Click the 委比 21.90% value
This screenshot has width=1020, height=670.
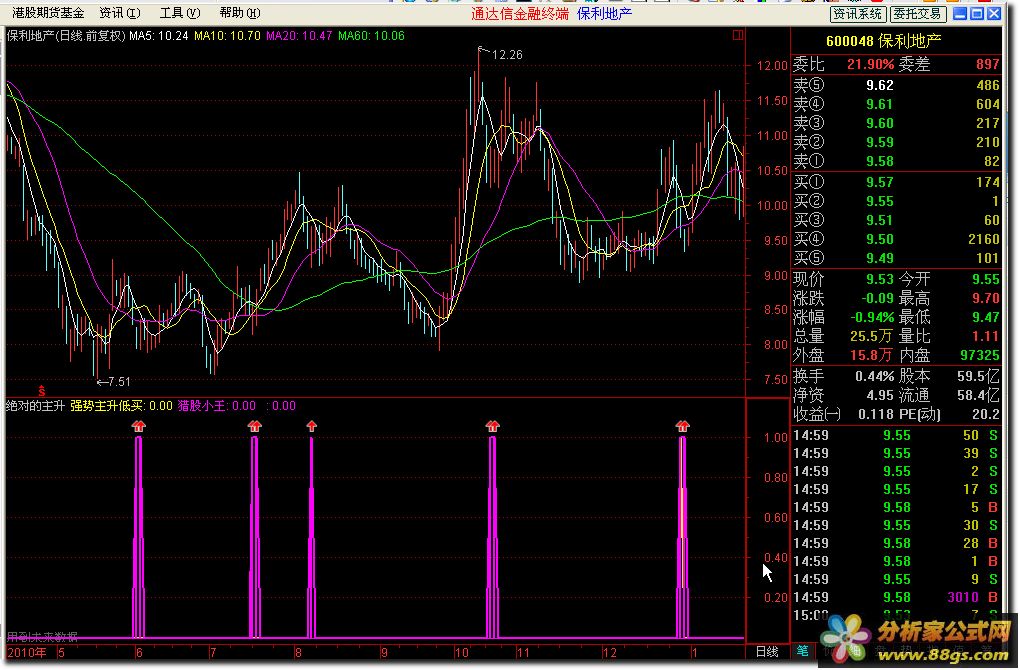pos(870,64)
